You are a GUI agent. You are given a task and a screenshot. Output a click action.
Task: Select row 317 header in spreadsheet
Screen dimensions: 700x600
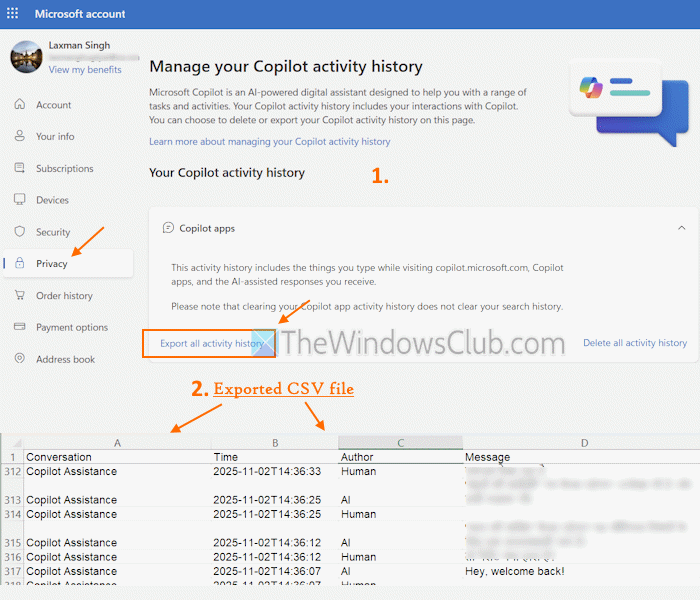click(x=12, y=571)
